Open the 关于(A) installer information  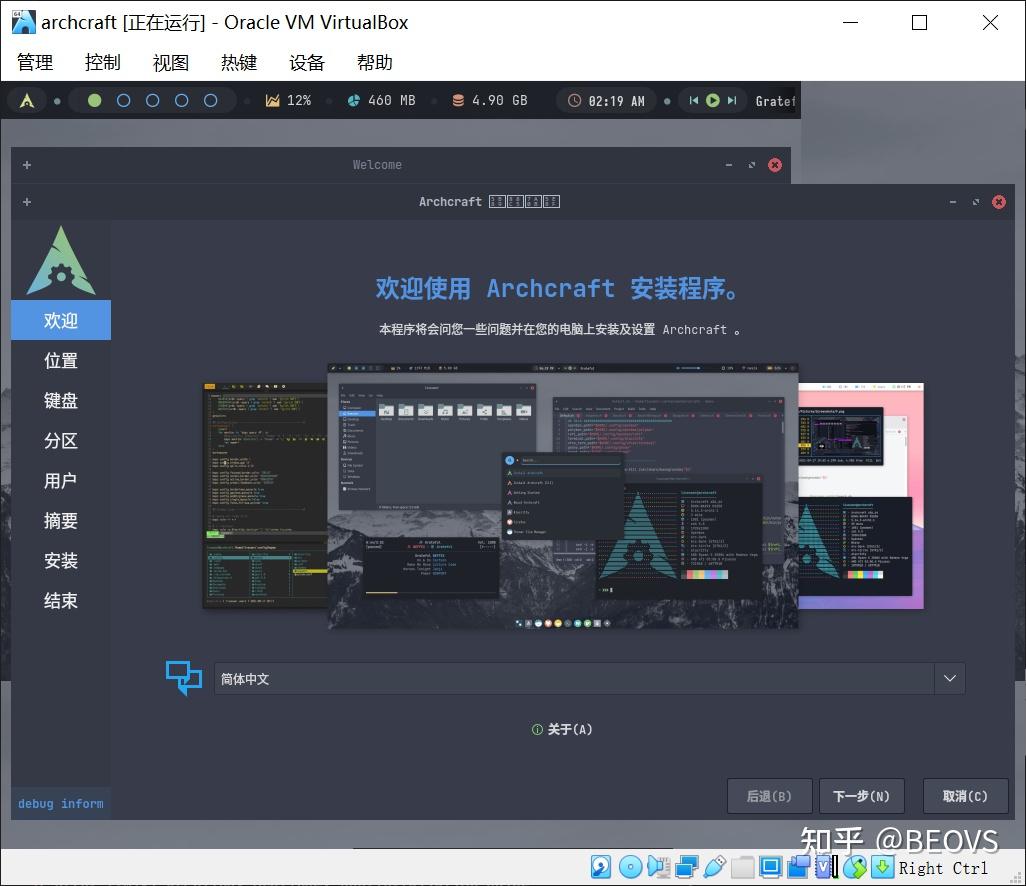(562, 729)
